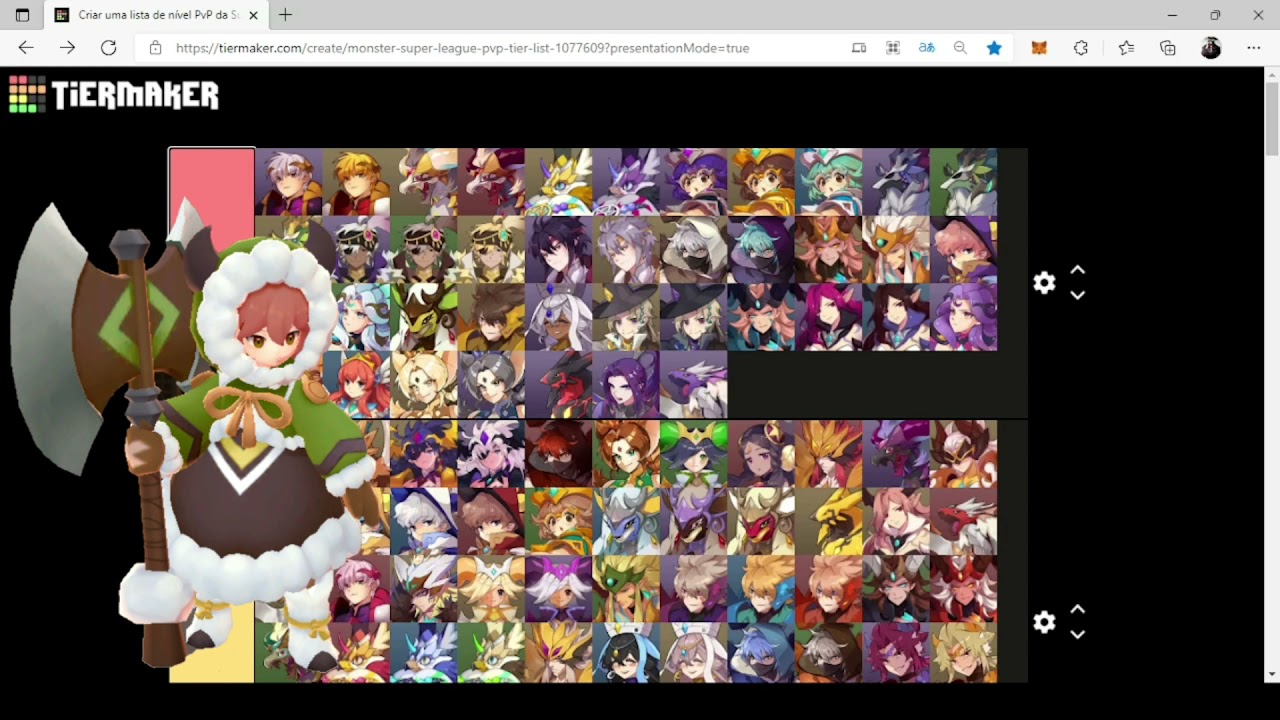1280x720 pixels.
Task: Select the pink top tier label cell
Action: coord(212,190)
